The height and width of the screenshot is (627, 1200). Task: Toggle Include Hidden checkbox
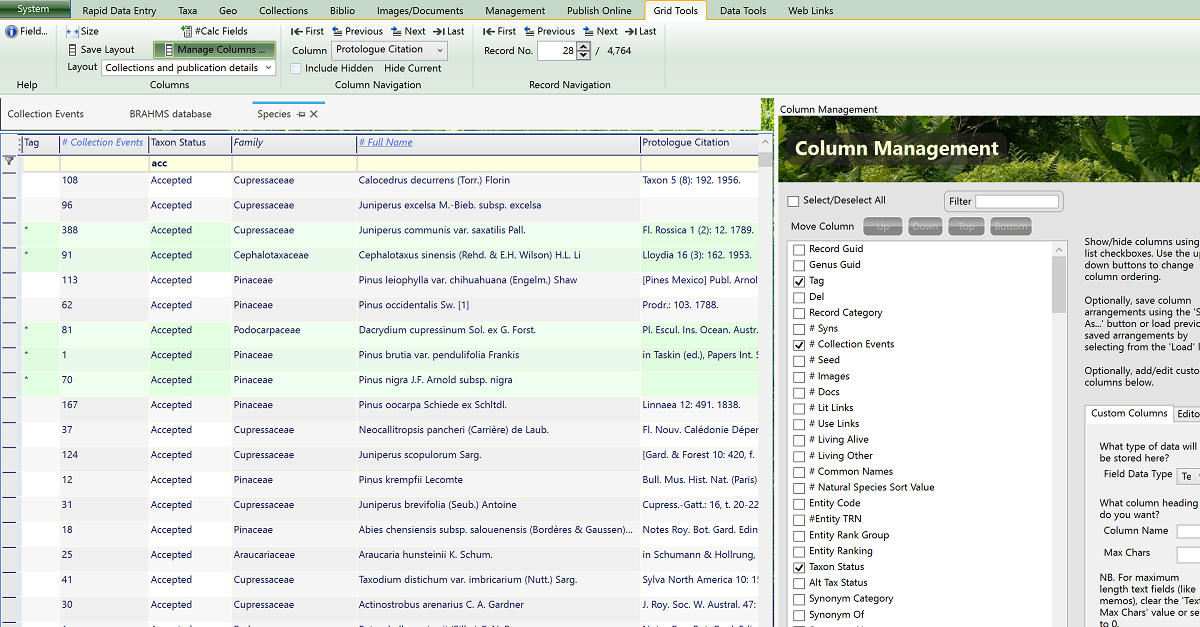(296, 68)
